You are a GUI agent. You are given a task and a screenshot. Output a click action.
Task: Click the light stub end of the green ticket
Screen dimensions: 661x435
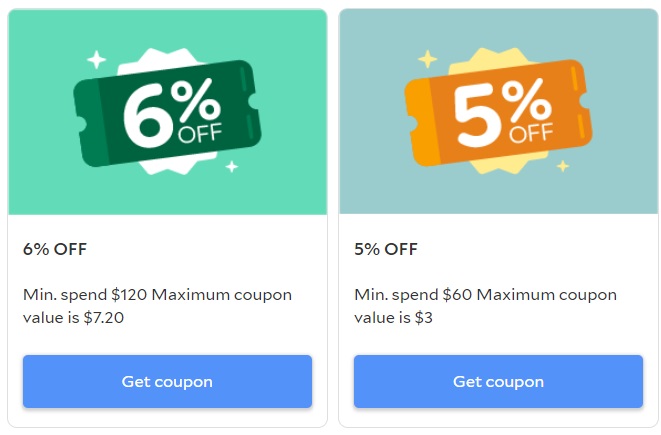click(x=89, y=117)
